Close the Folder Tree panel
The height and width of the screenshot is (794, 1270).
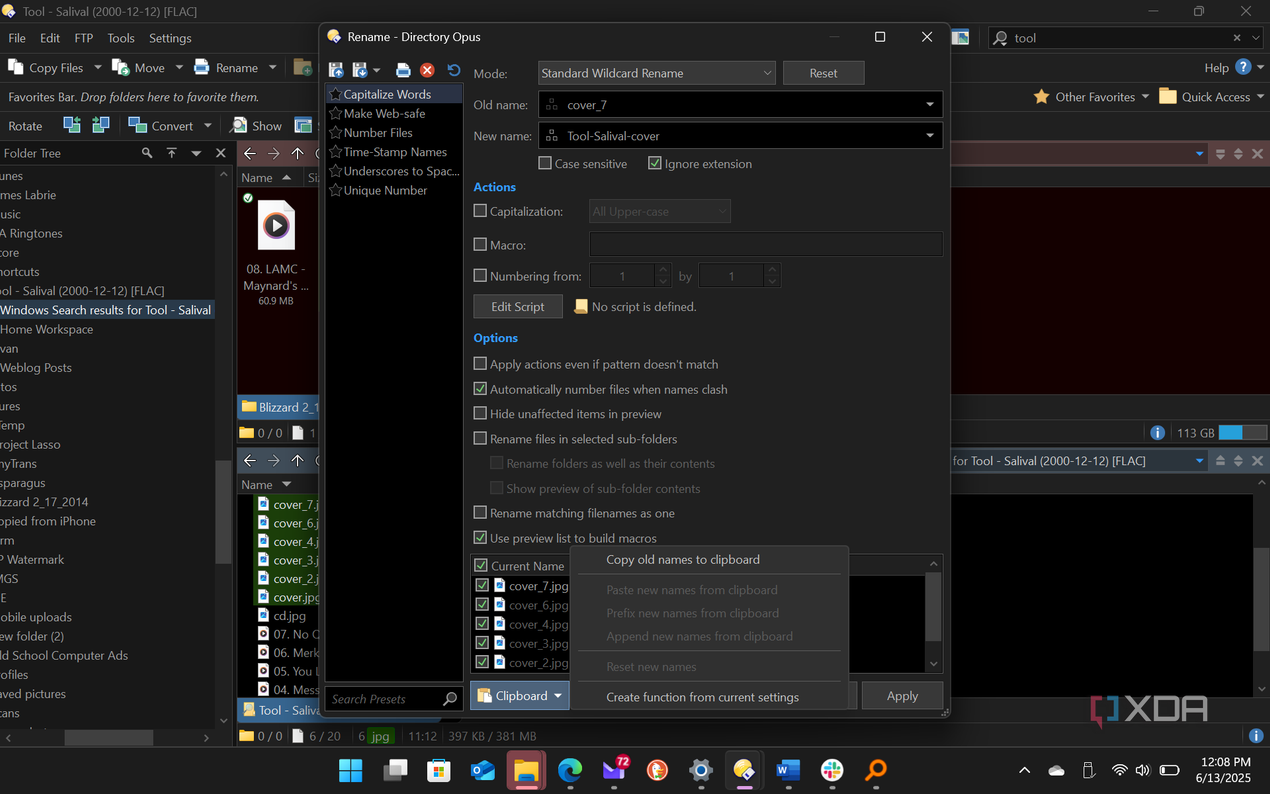point(221,153)
